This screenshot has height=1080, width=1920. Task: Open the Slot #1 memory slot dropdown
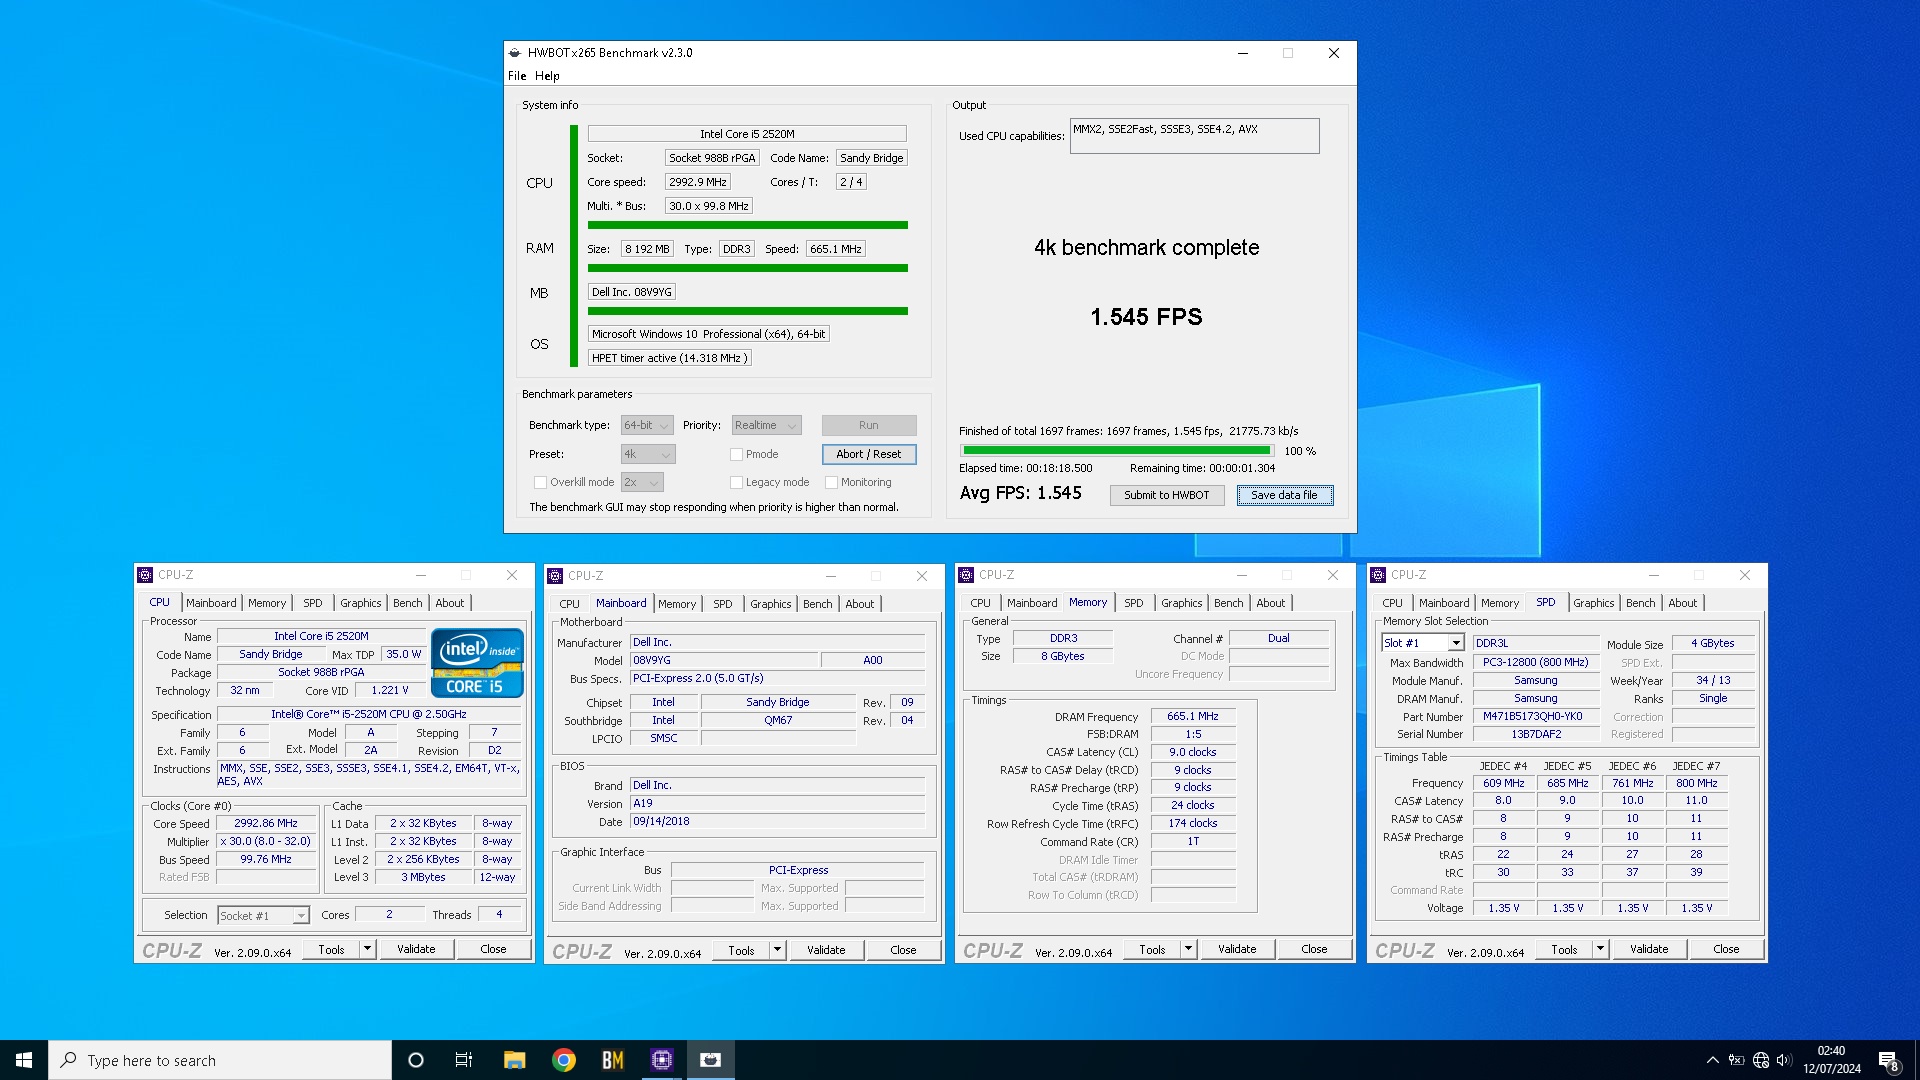(x=1423, y=643)
